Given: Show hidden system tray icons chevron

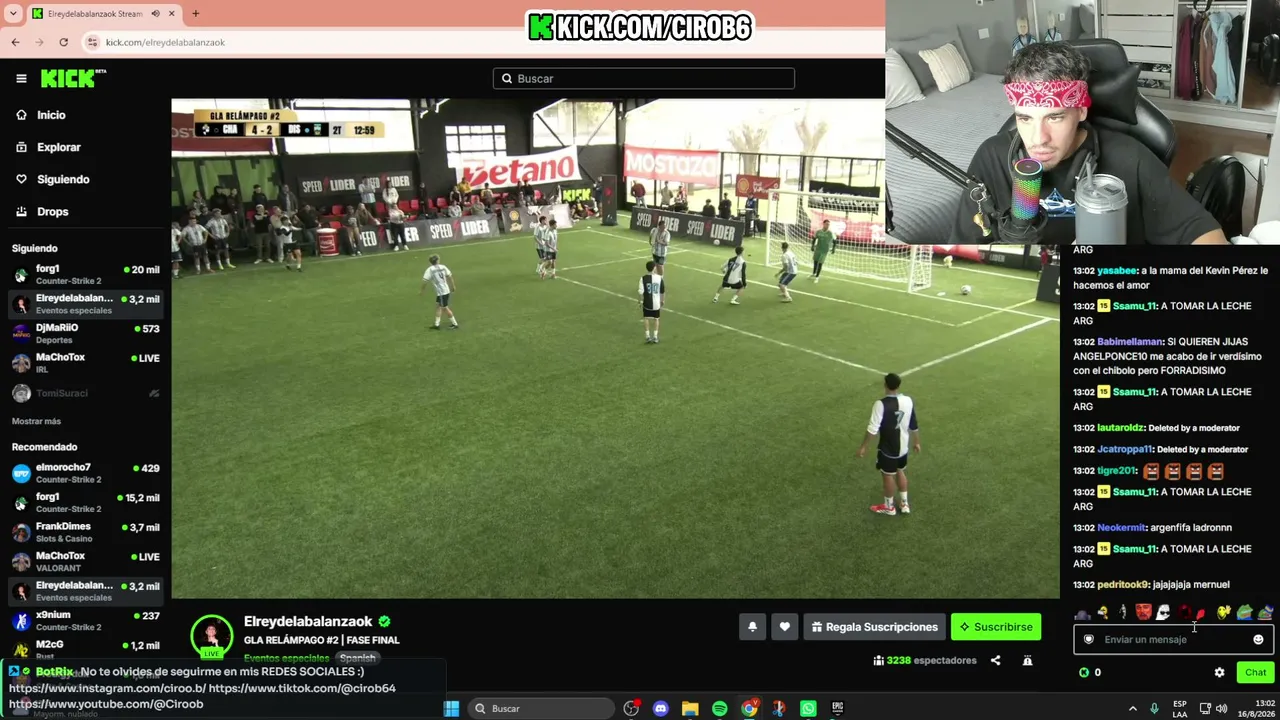Looking at the screenshot, I should coord(1132,708).
